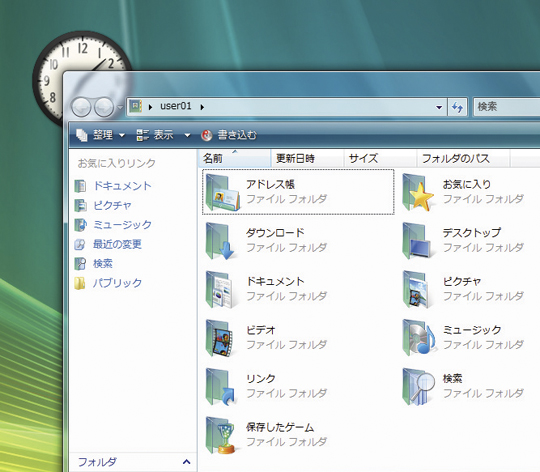Click the user folder icon in address bar
Image resolution: width=540 pixels, height=472 pixels.
pyautogui.click(x=136, y=106)
